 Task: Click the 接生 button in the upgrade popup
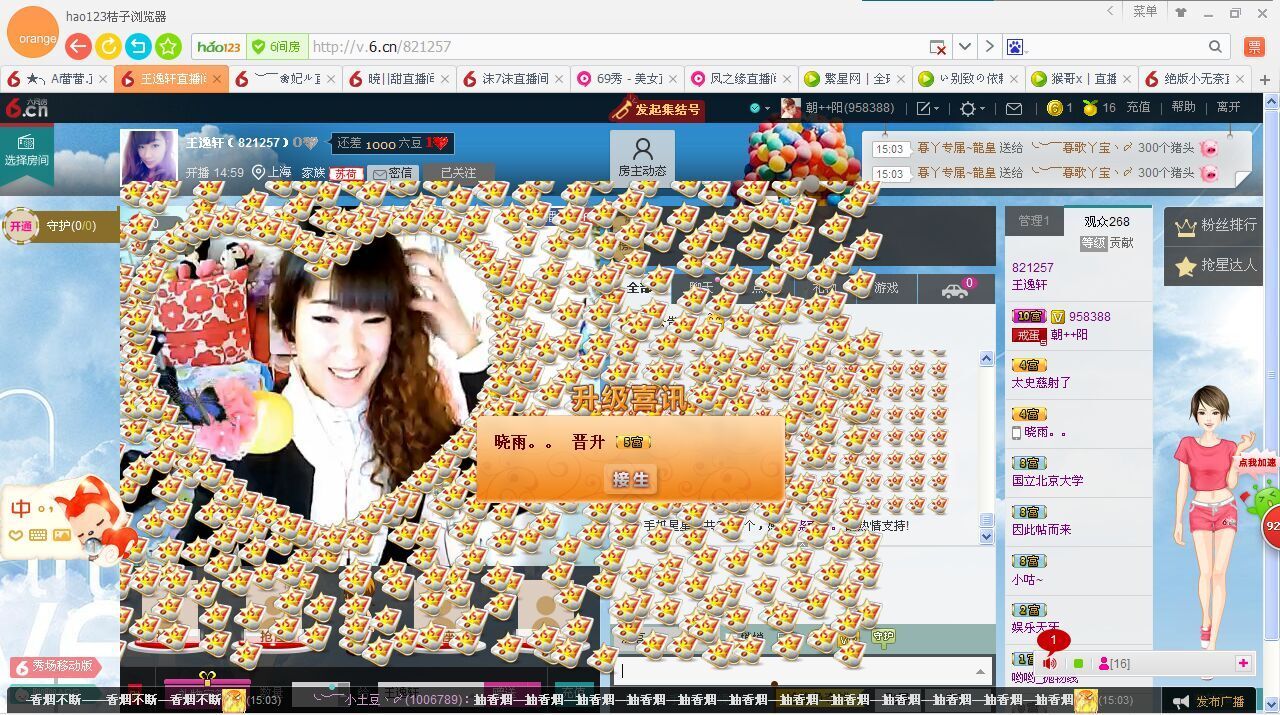point(631,479)
